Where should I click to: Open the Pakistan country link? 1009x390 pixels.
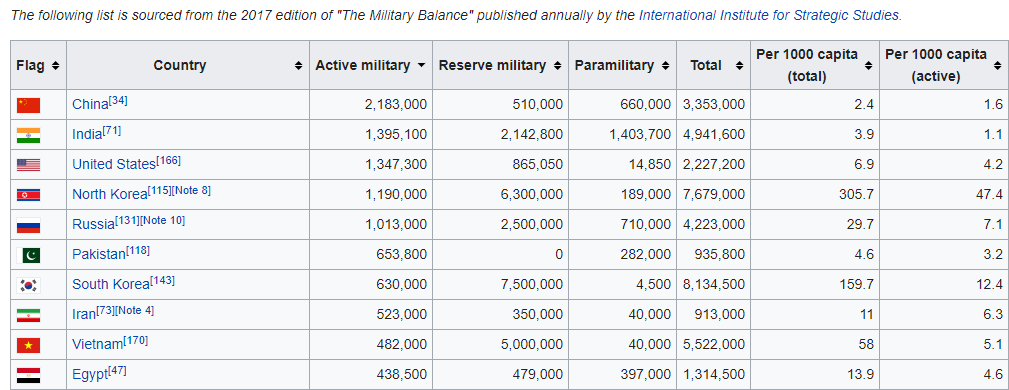98,255
